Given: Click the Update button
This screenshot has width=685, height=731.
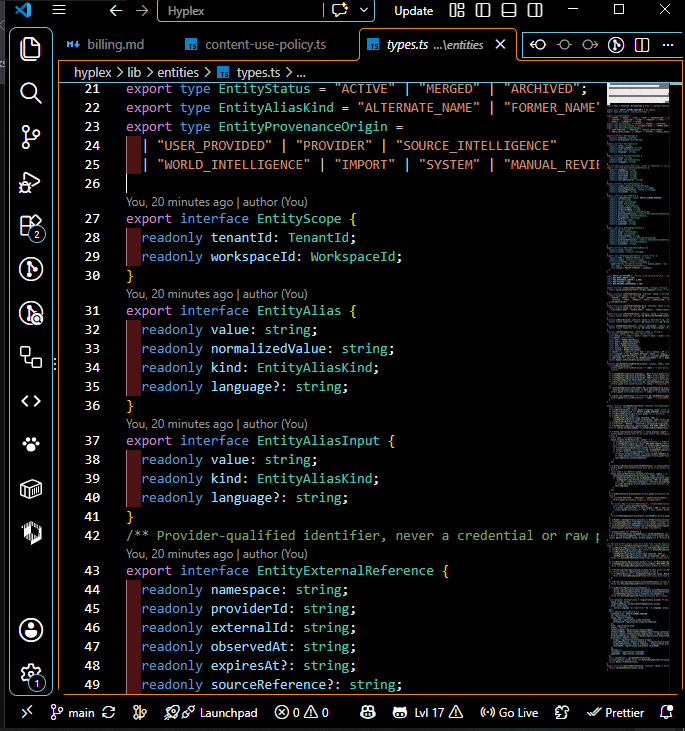Looking at the screenshot, I should point(413,11).
